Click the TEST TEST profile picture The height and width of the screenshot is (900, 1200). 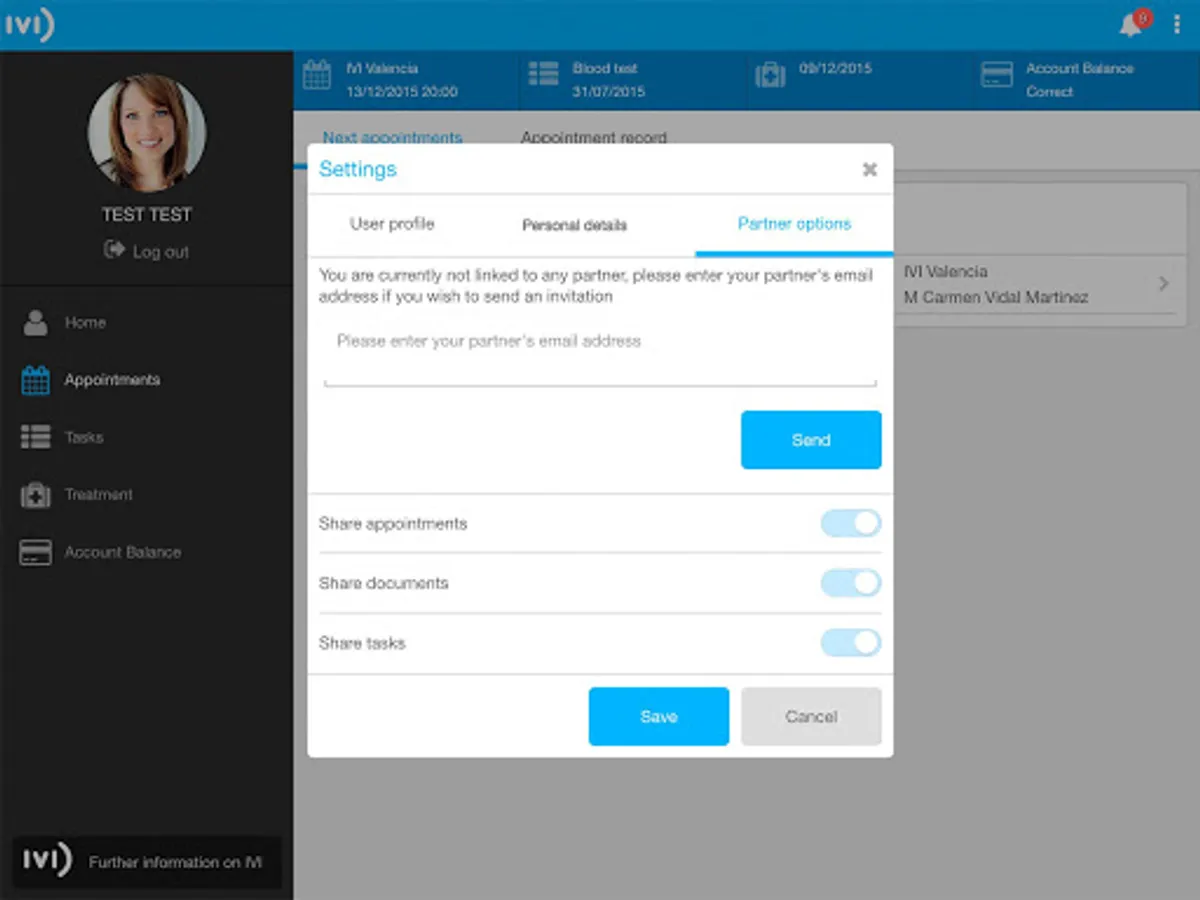tap(147, 131)
